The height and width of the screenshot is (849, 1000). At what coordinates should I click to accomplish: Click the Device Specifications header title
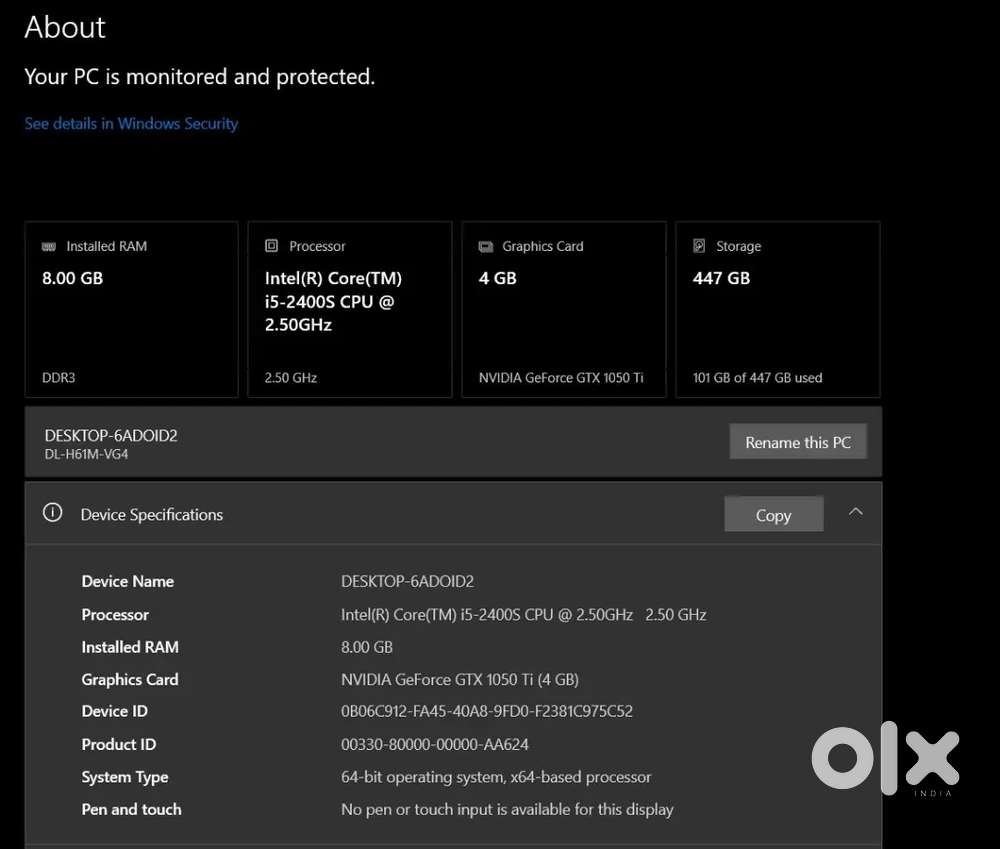click(x=152, y=515)
